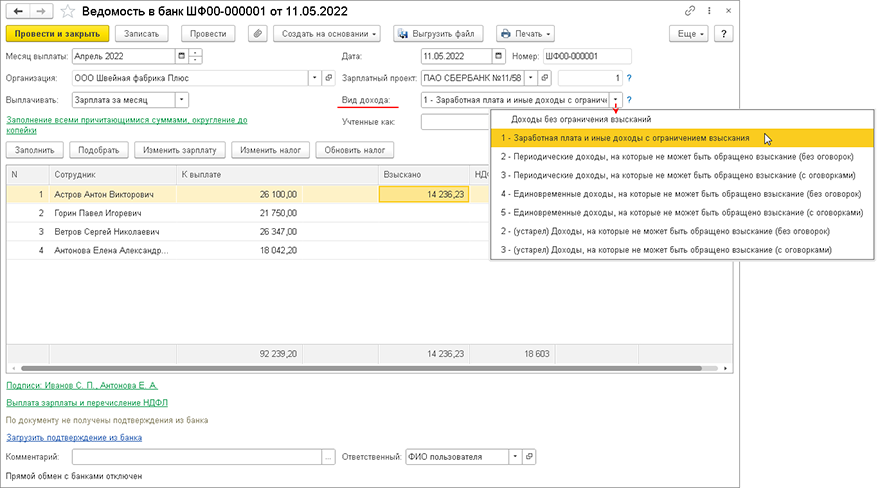This screenshot has width=880, height=488.
Task: Add document to favorites with star icon
Action: pyautogui.click(x=67, y=11)
